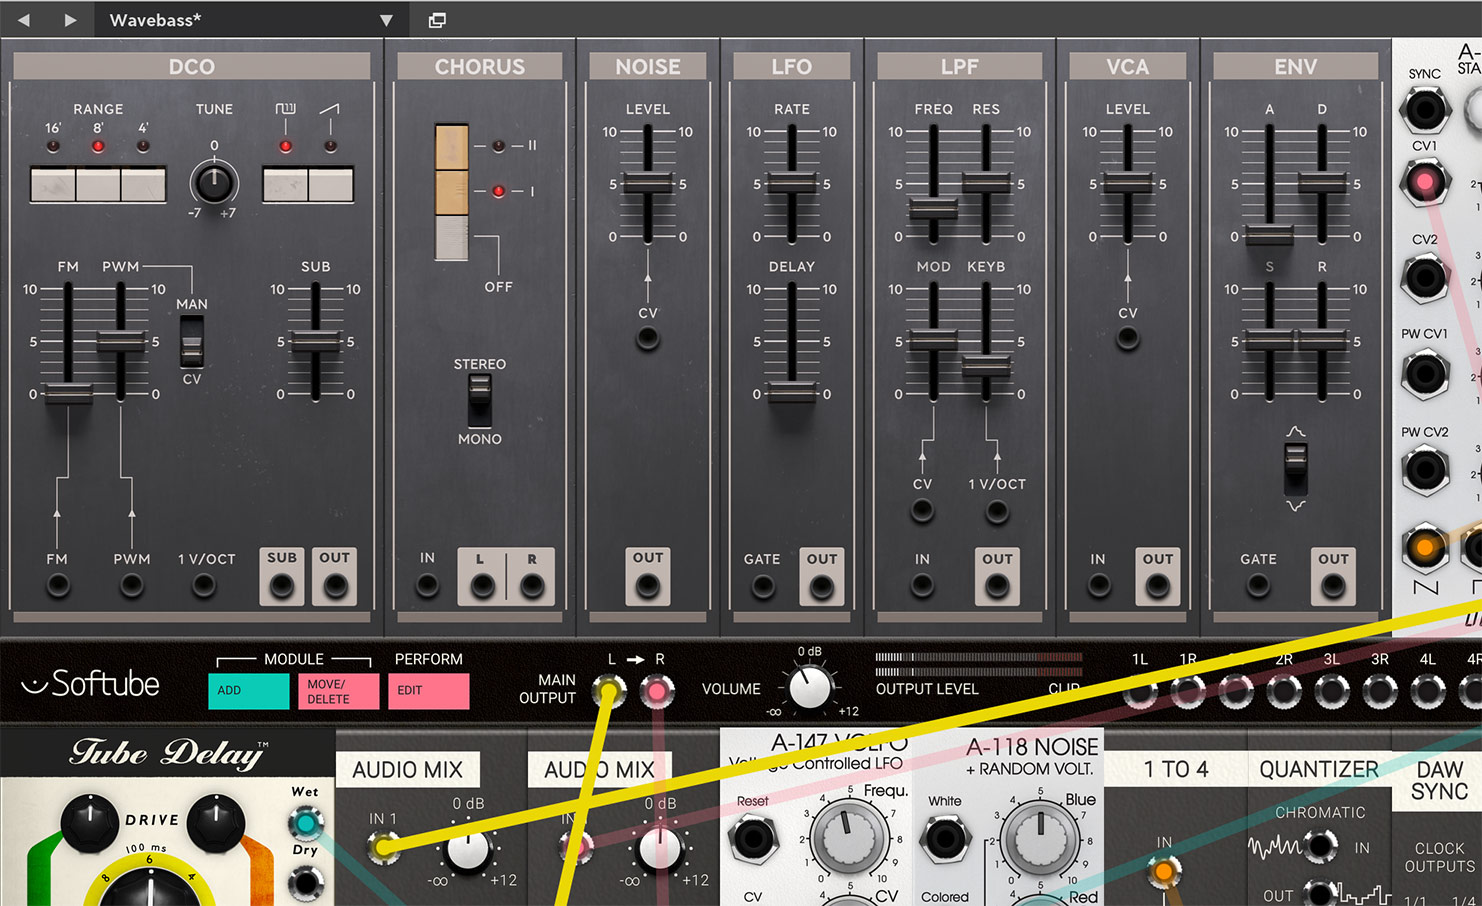Screen dimensions: 1482x906
Task: Load the next preset with the right arrow
Action: (x=70, y=20)
